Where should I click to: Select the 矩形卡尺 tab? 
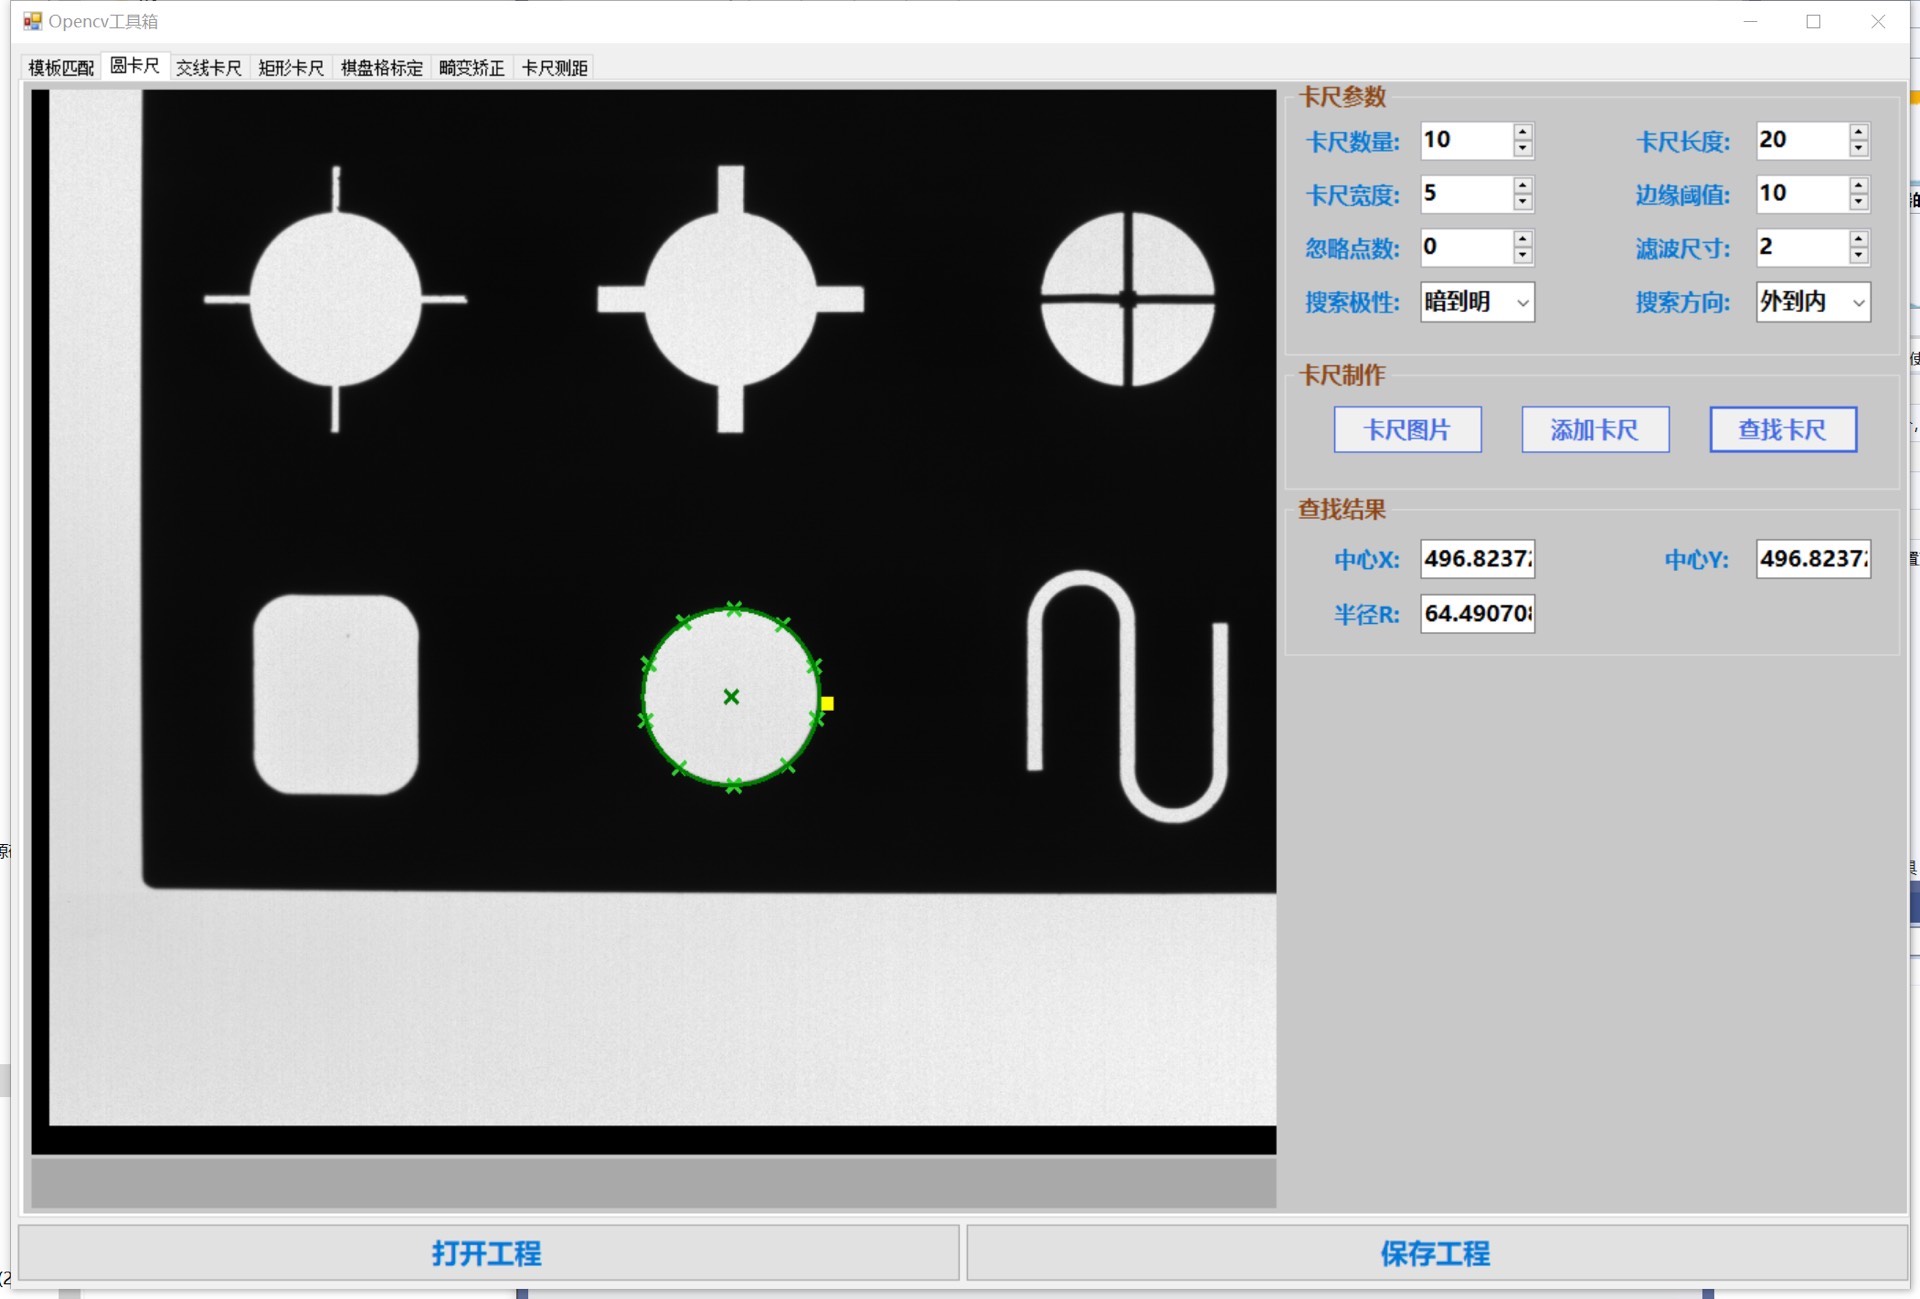pyautogui.click(x=290, y=67)
